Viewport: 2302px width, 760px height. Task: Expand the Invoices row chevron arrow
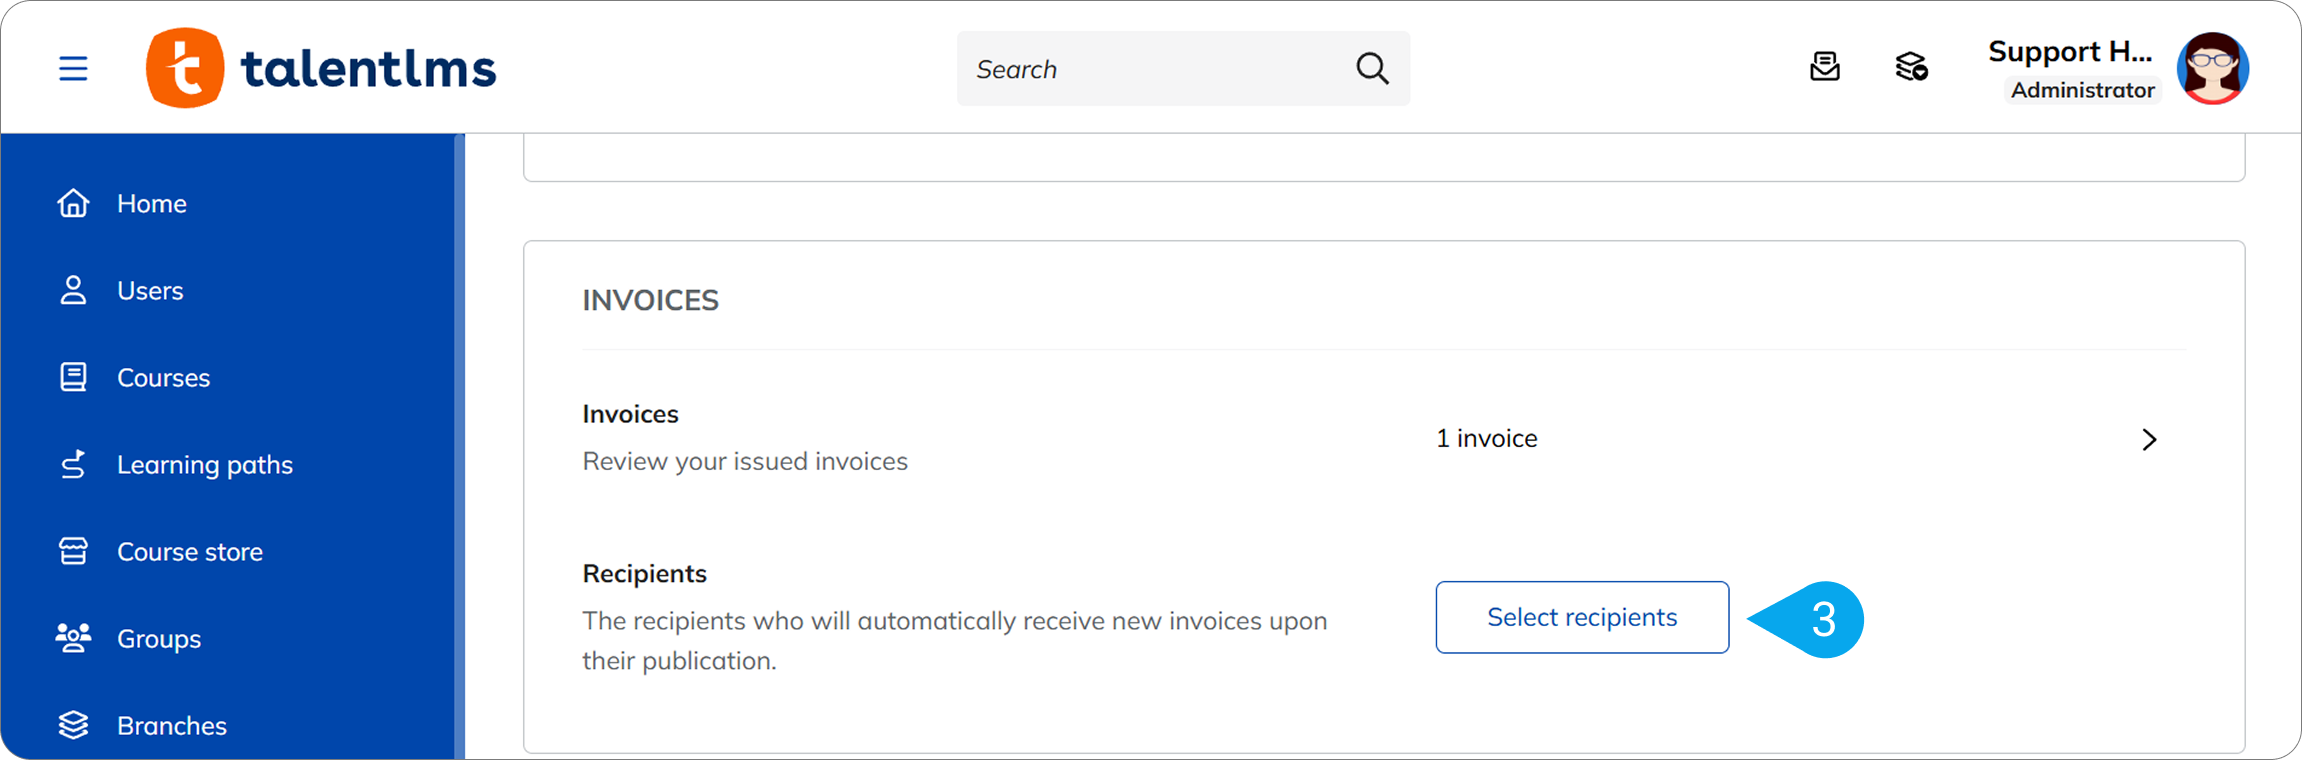click(2149, 439)
